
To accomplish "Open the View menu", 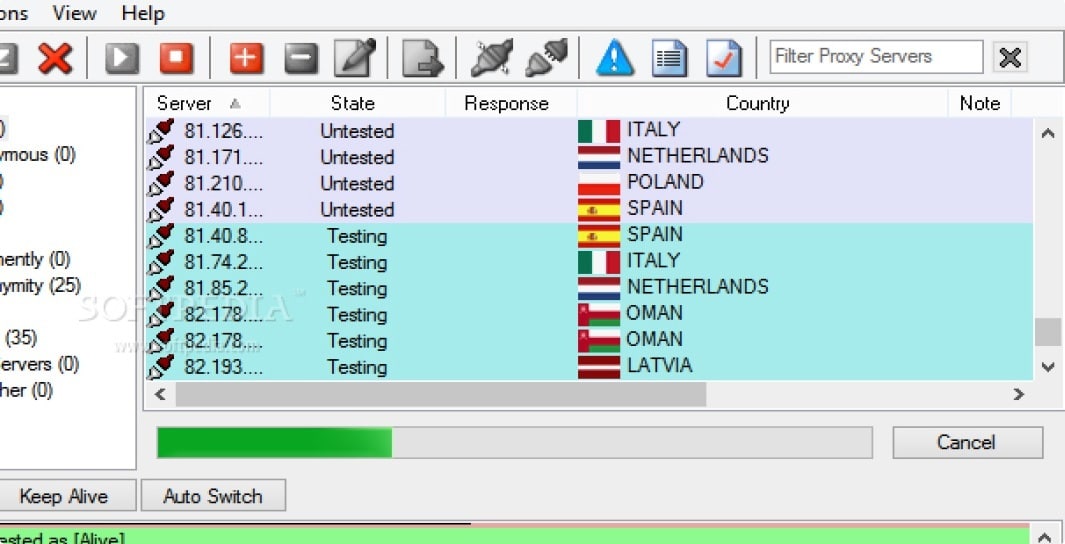I will (x=75, y=13).
